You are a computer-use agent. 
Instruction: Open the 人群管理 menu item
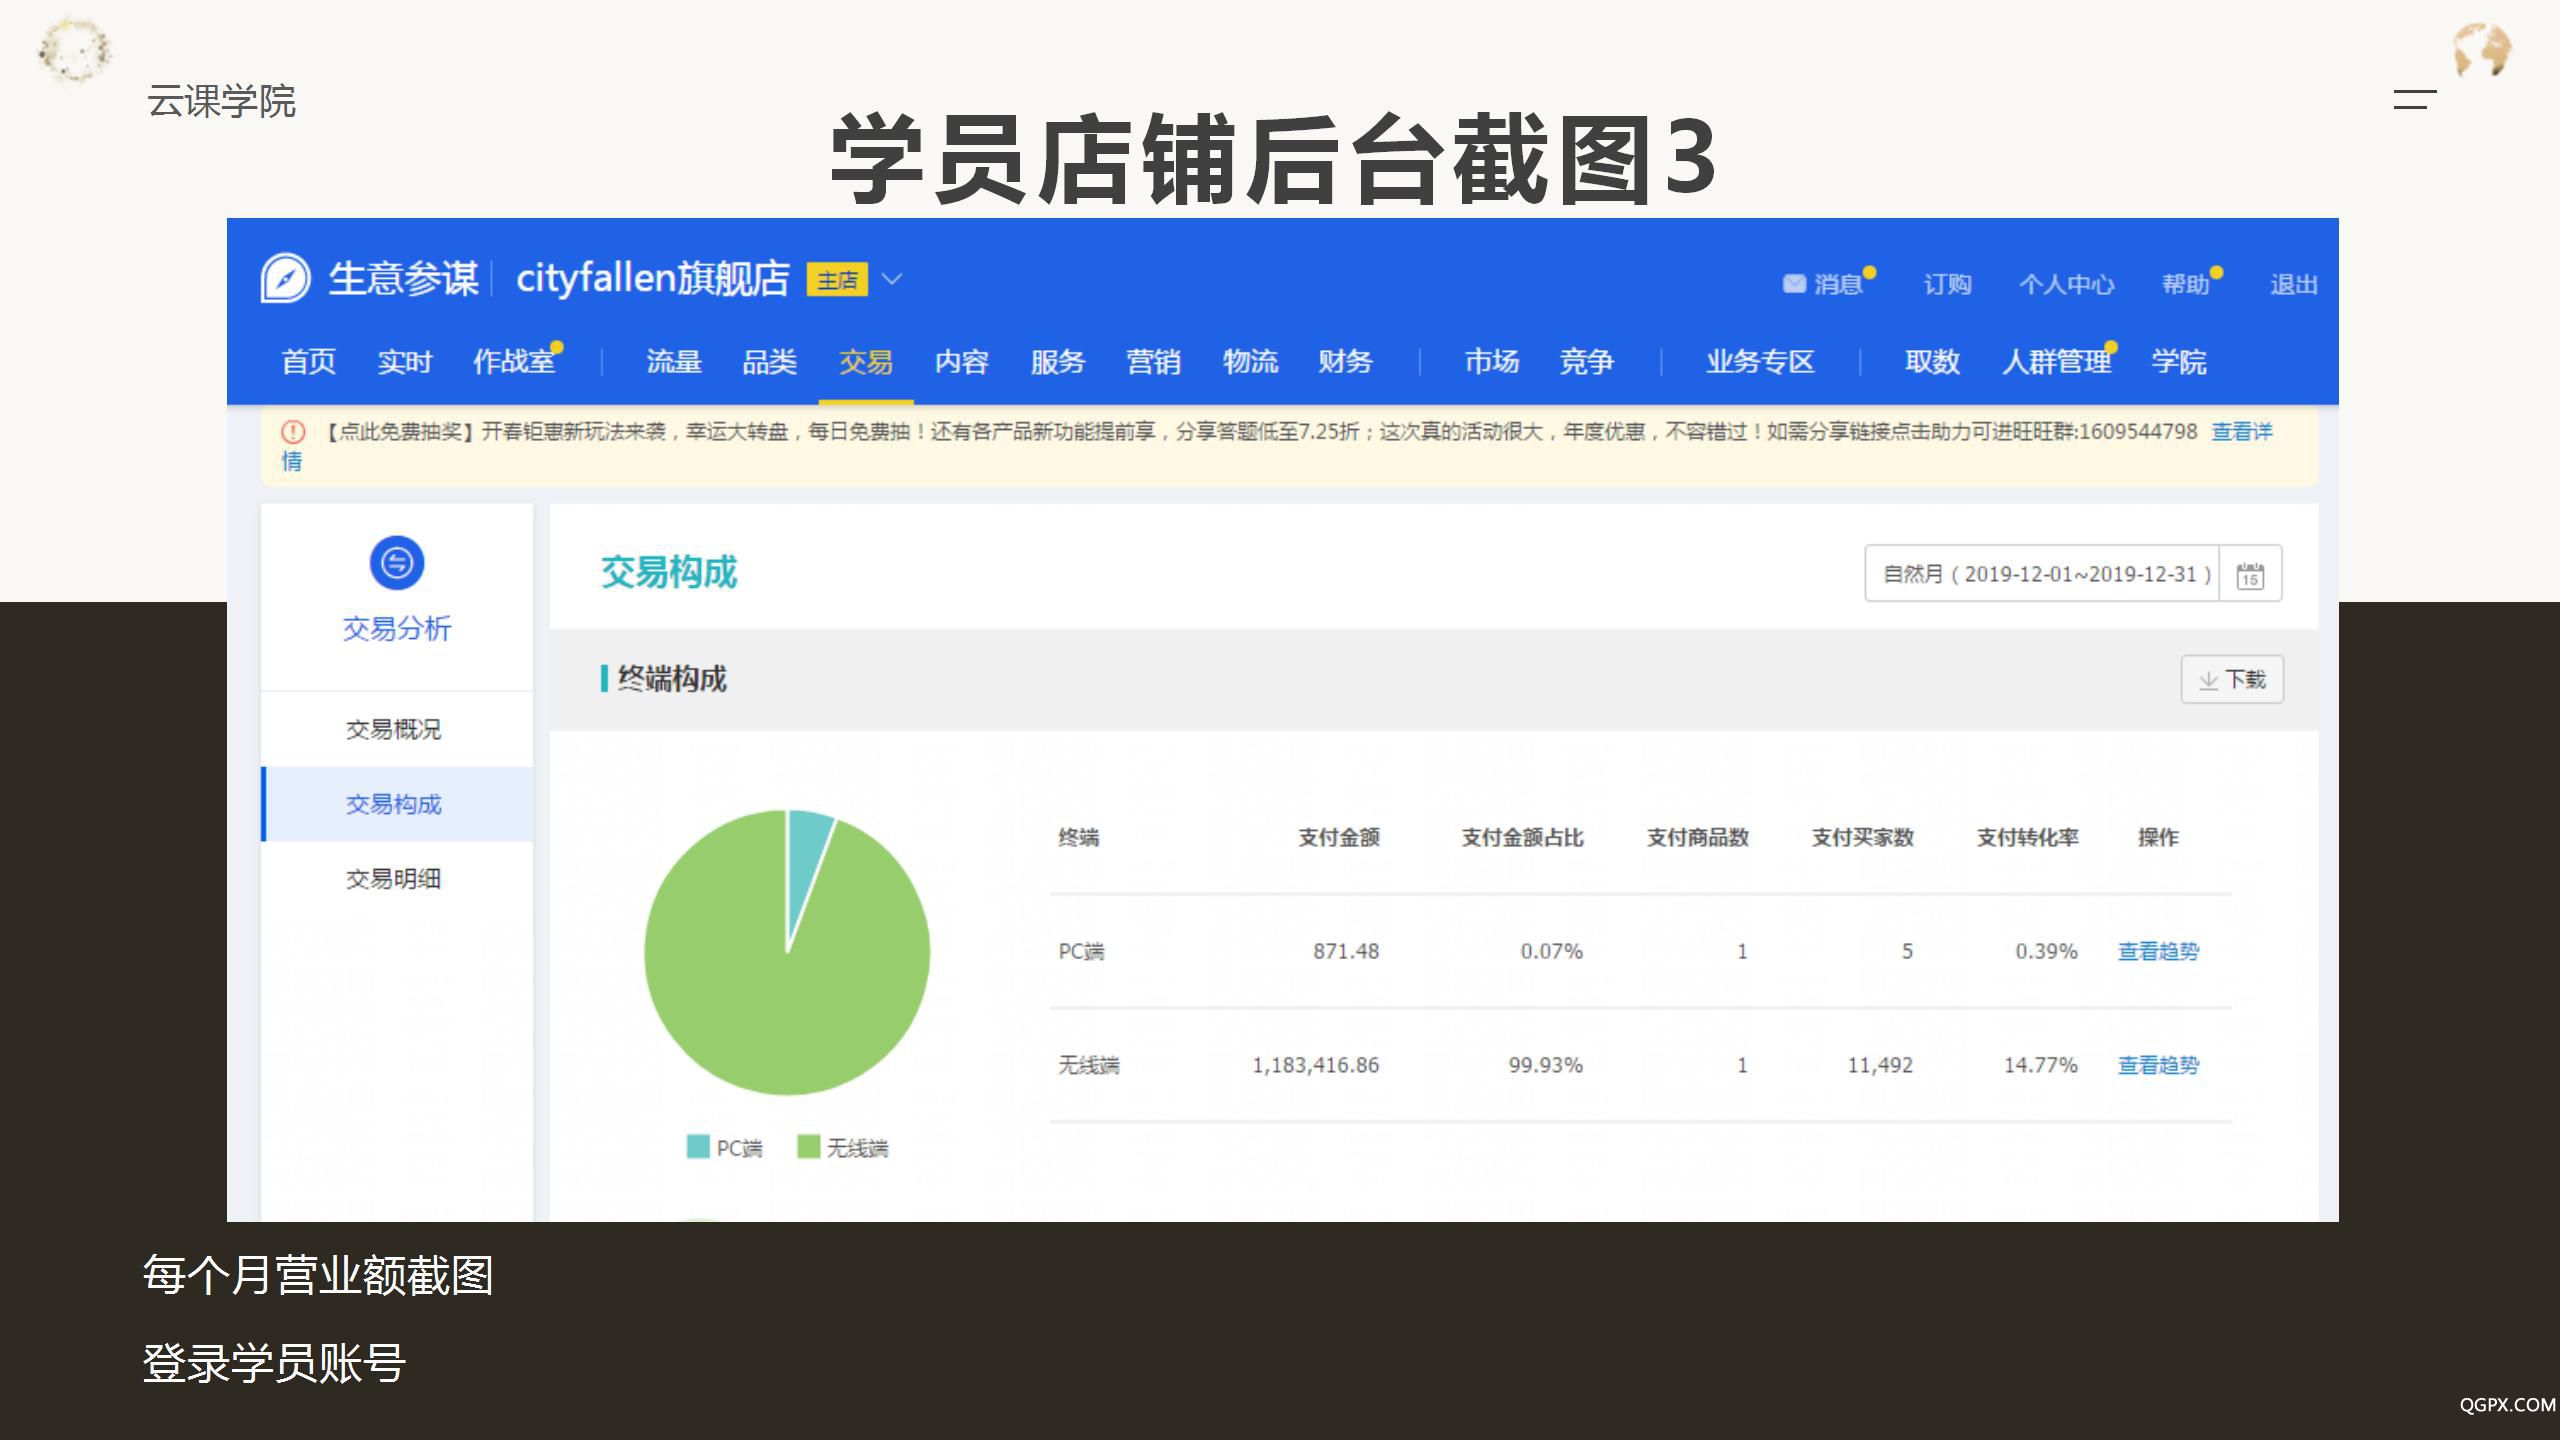pos(2056,361)
